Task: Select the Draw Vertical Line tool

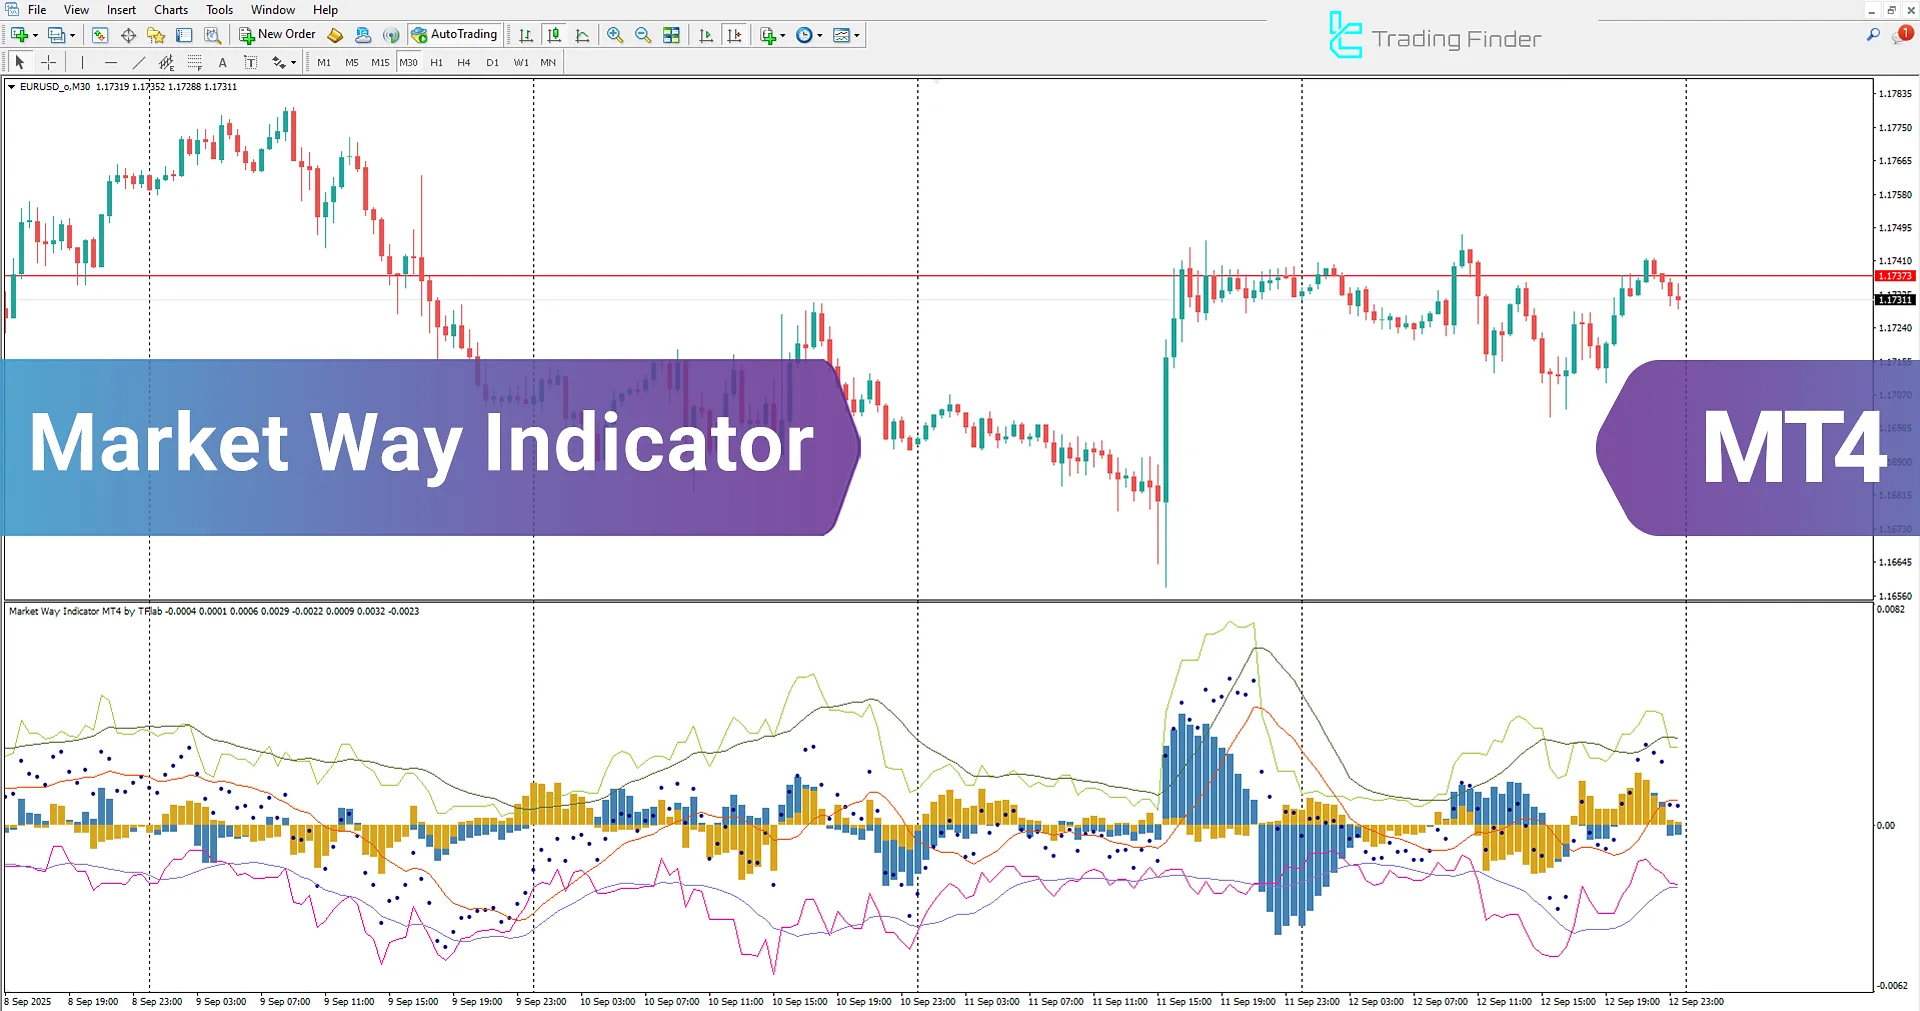Action: (x=82, y=62)
